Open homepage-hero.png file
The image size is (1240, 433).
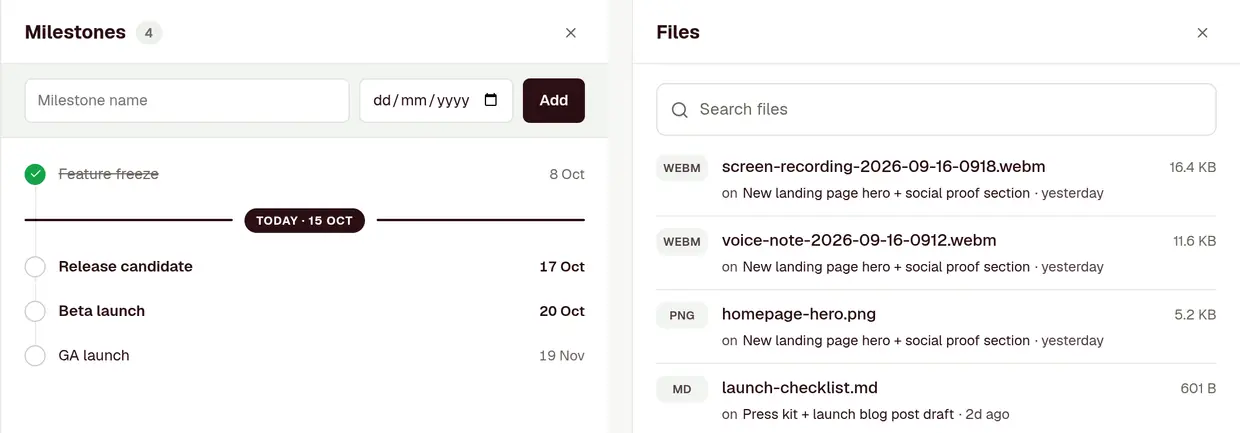tap(799, 314)
